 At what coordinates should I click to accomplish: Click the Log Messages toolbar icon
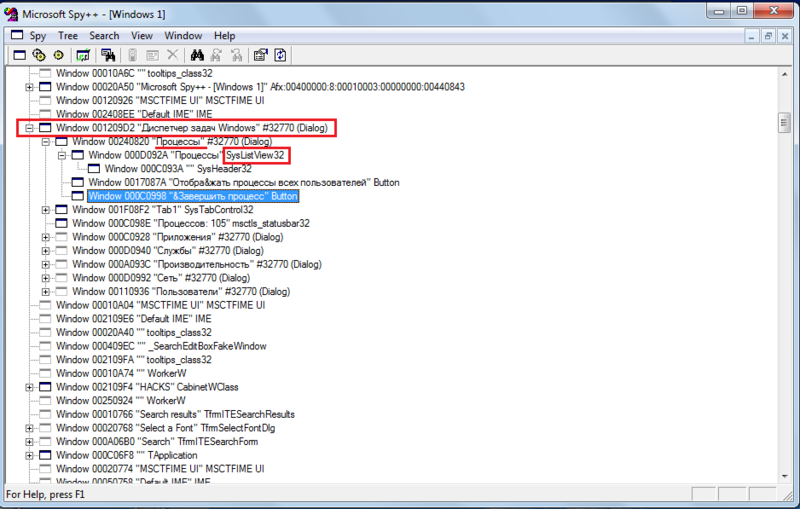83,55
